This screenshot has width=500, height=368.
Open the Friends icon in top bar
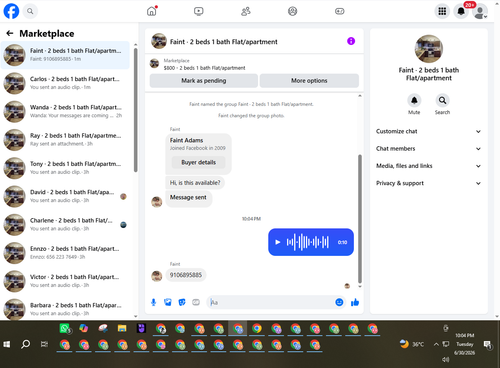click(246, 11)
